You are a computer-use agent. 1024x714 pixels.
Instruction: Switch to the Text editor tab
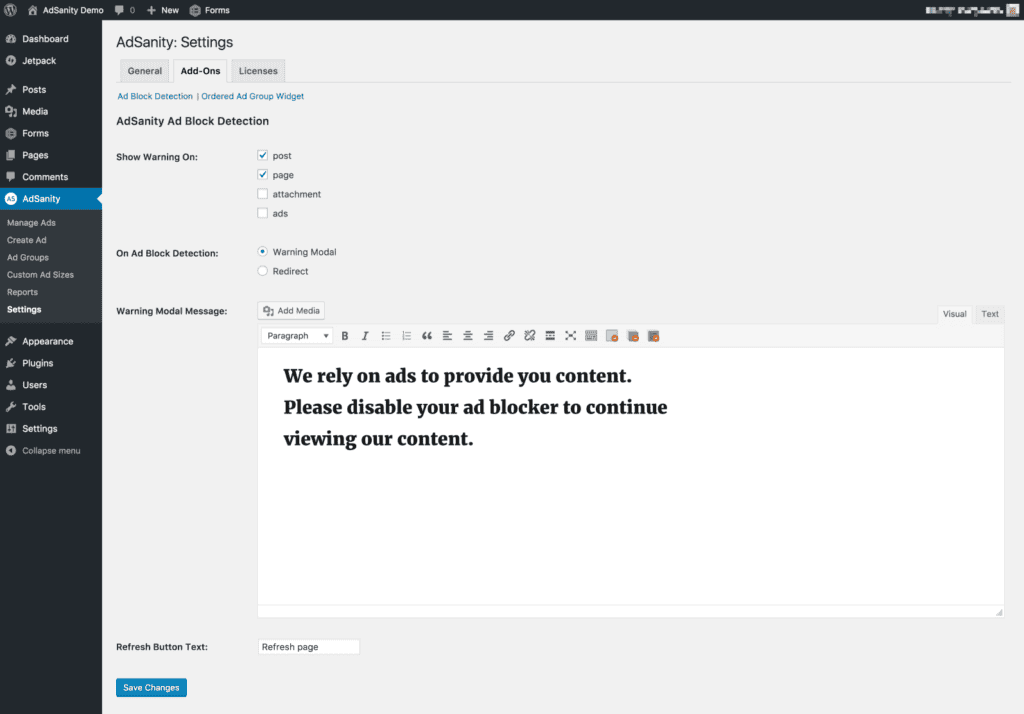click(x=988, y=313)
